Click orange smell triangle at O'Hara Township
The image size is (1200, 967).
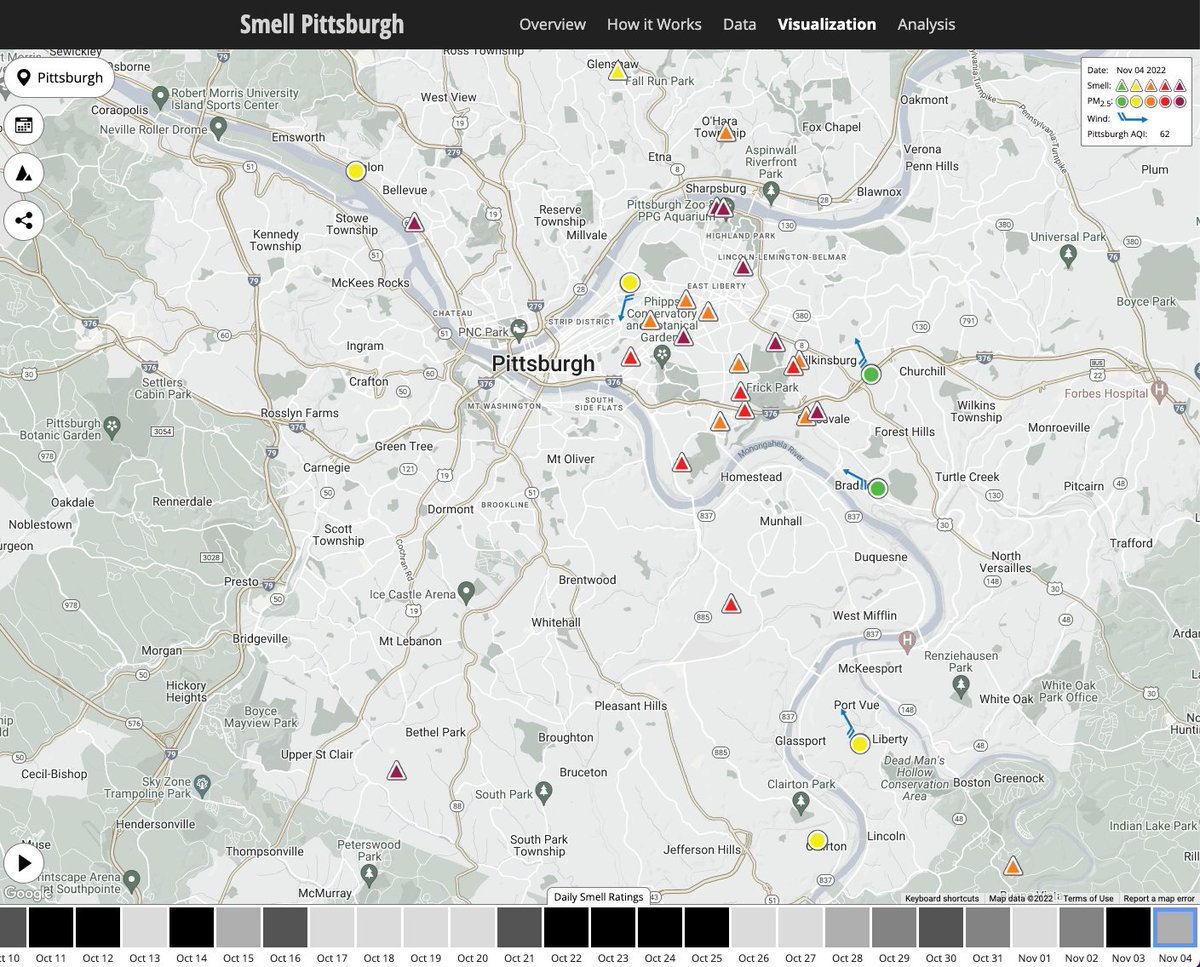click(726, 132)
